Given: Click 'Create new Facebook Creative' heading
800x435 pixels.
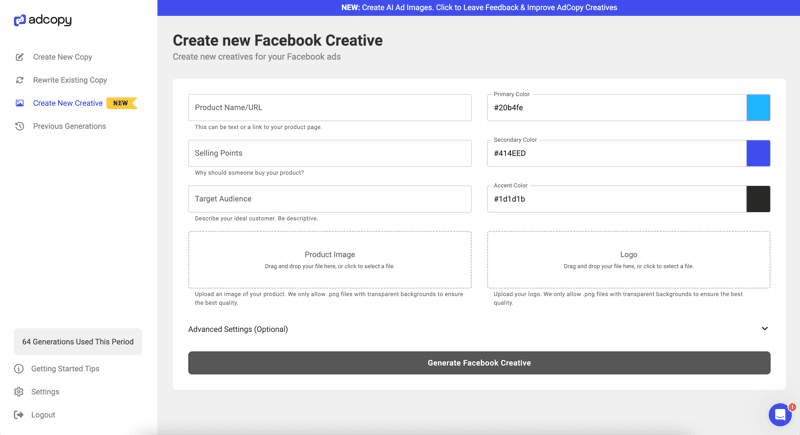Looking at the screenshot, I should pos(278,40).
